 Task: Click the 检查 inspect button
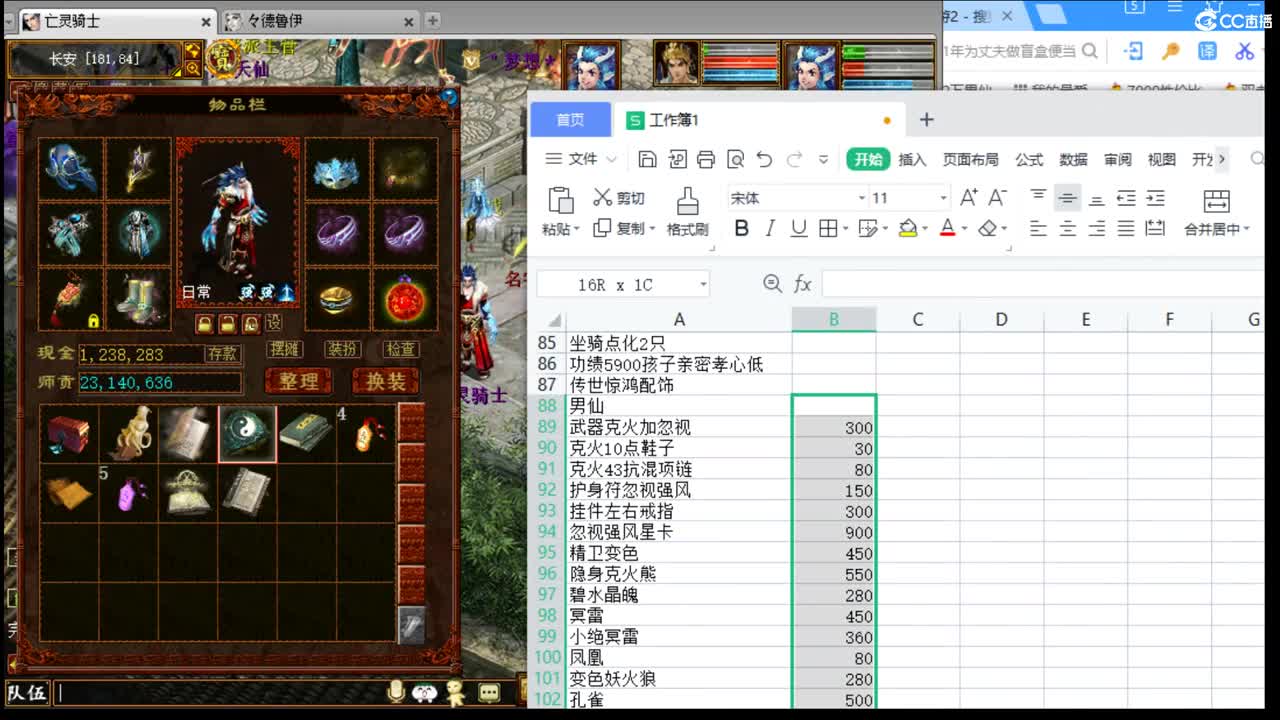[x=401, y=349]
